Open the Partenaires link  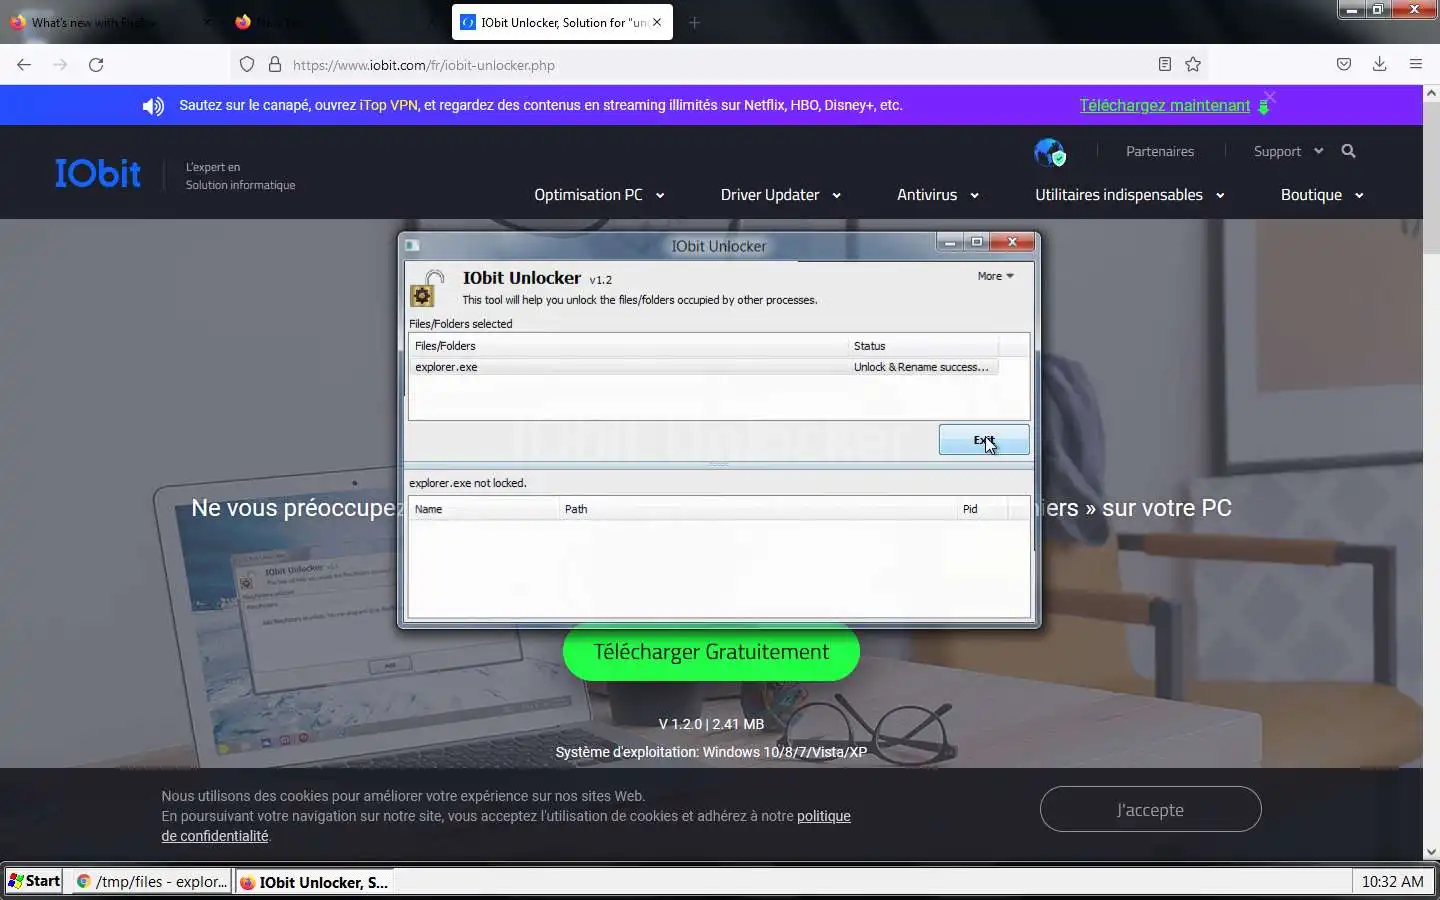click(x=1160, y=151)
